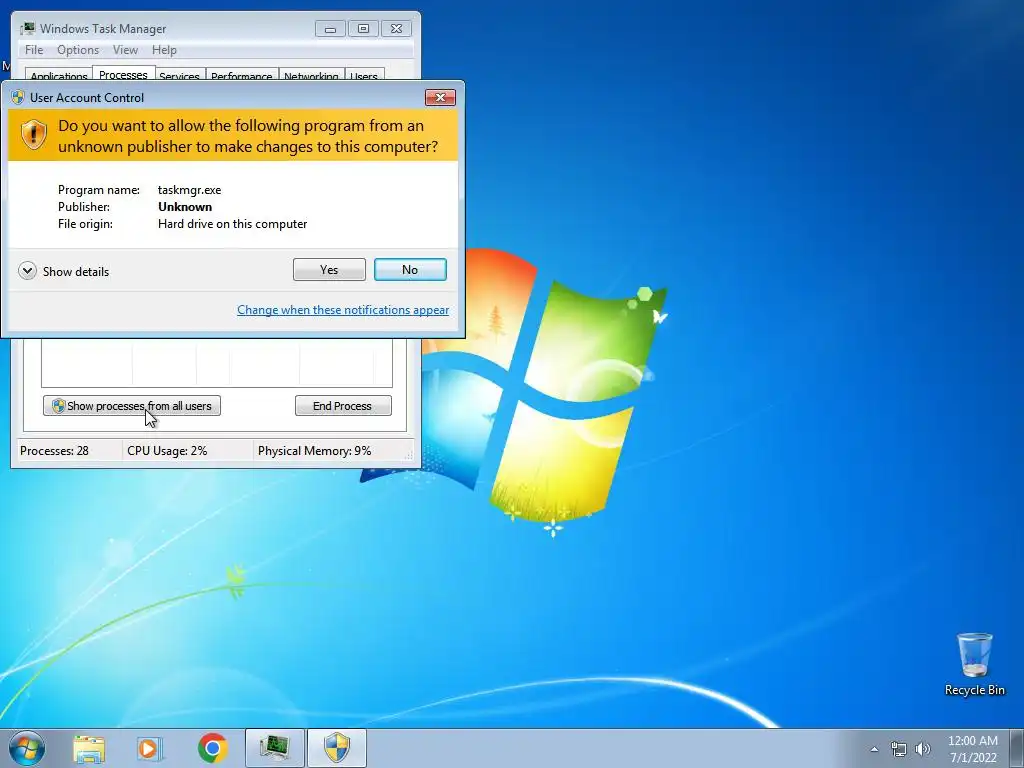The height and width of the screenshot is (768, 1024).
Task: Click the warning shield icon in UAC banner
Action: tap(33, 135)
